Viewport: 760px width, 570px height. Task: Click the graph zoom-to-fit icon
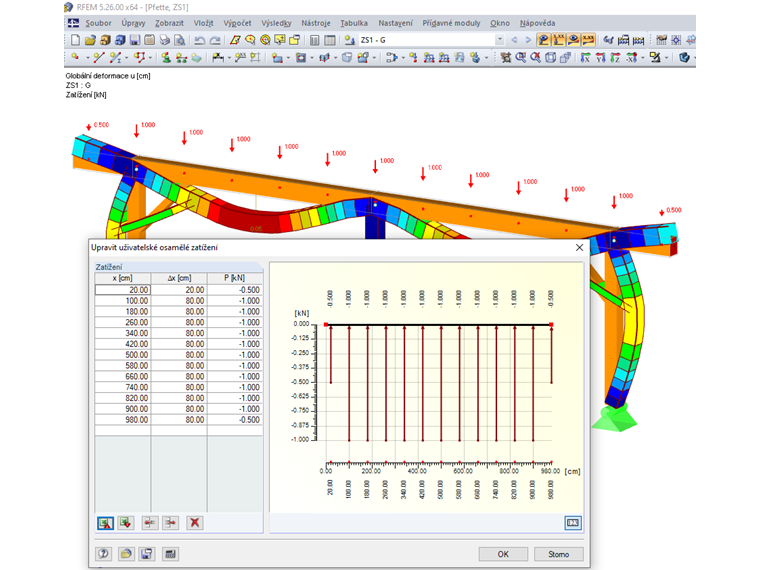tap(573, 522)
